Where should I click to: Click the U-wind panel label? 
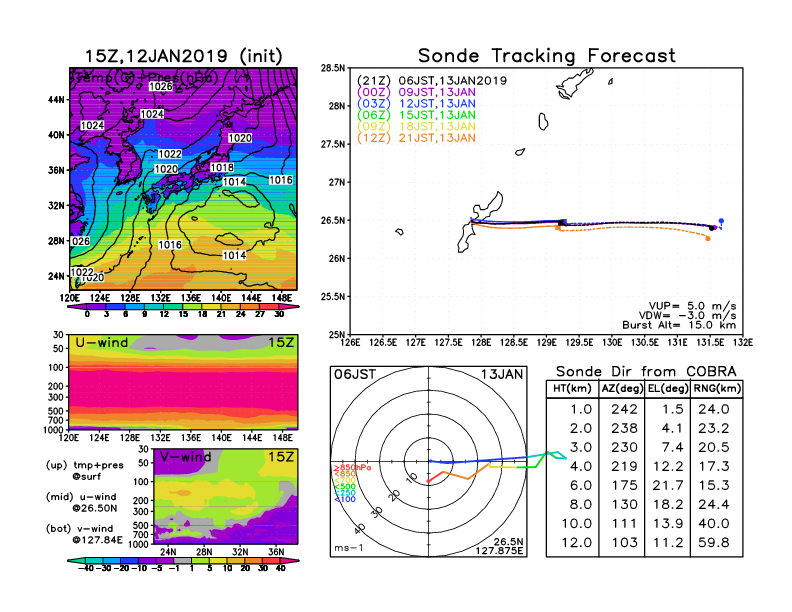102,343
